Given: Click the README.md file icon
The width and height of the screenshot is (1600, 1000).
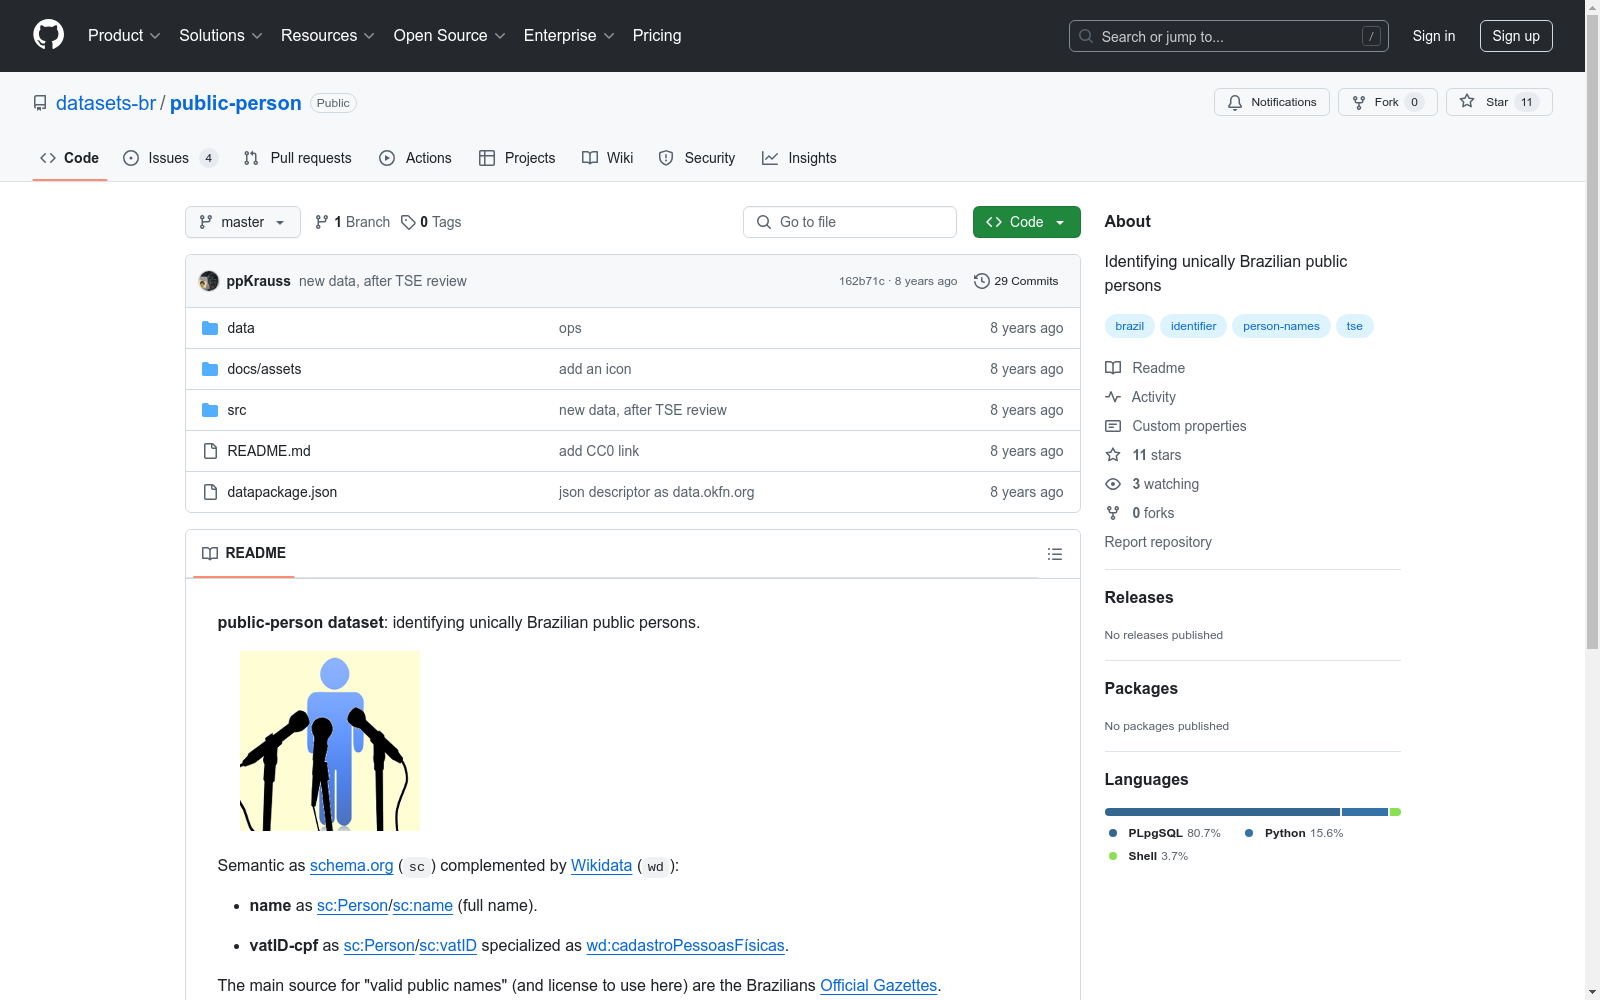Looking at the screenshot, I should (210, 451).
